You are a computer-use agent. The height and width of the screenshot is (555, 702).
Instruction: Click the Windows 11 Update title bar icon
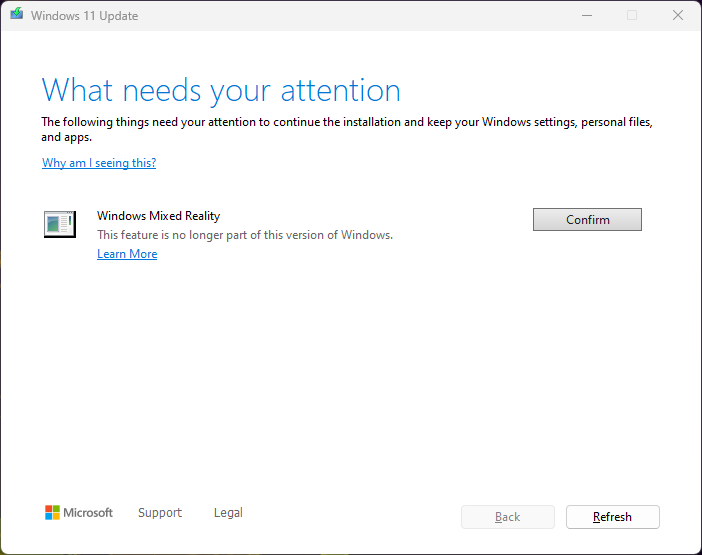(17, 14)
